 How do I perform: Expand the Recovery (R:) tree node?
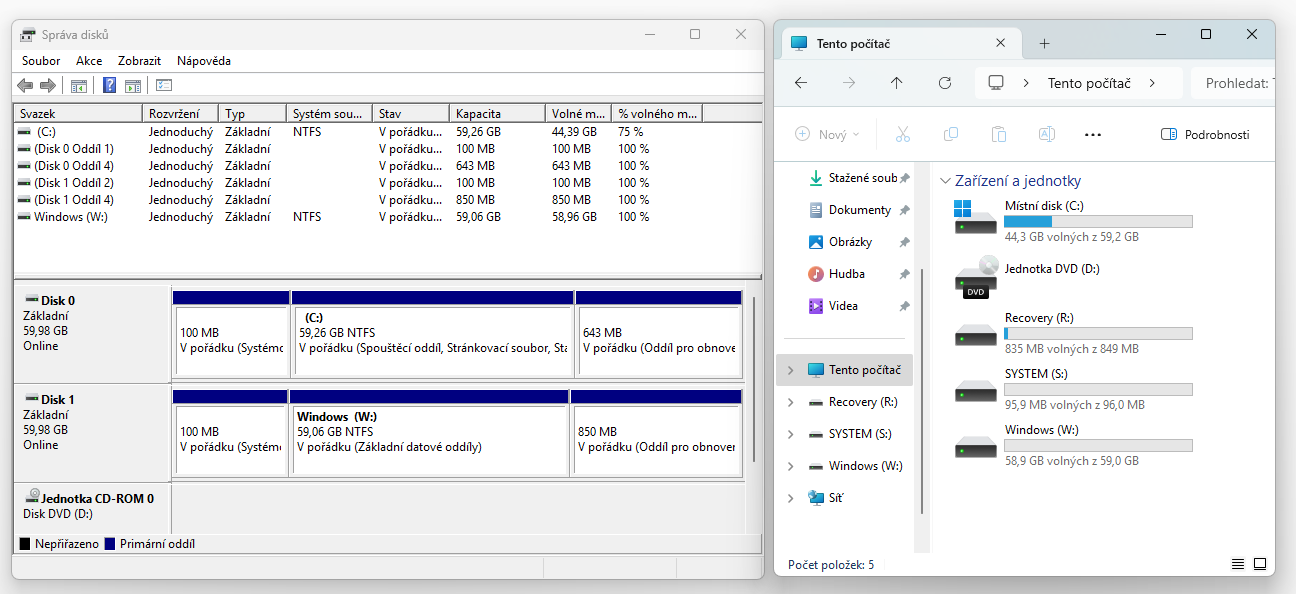coord(790,402)
